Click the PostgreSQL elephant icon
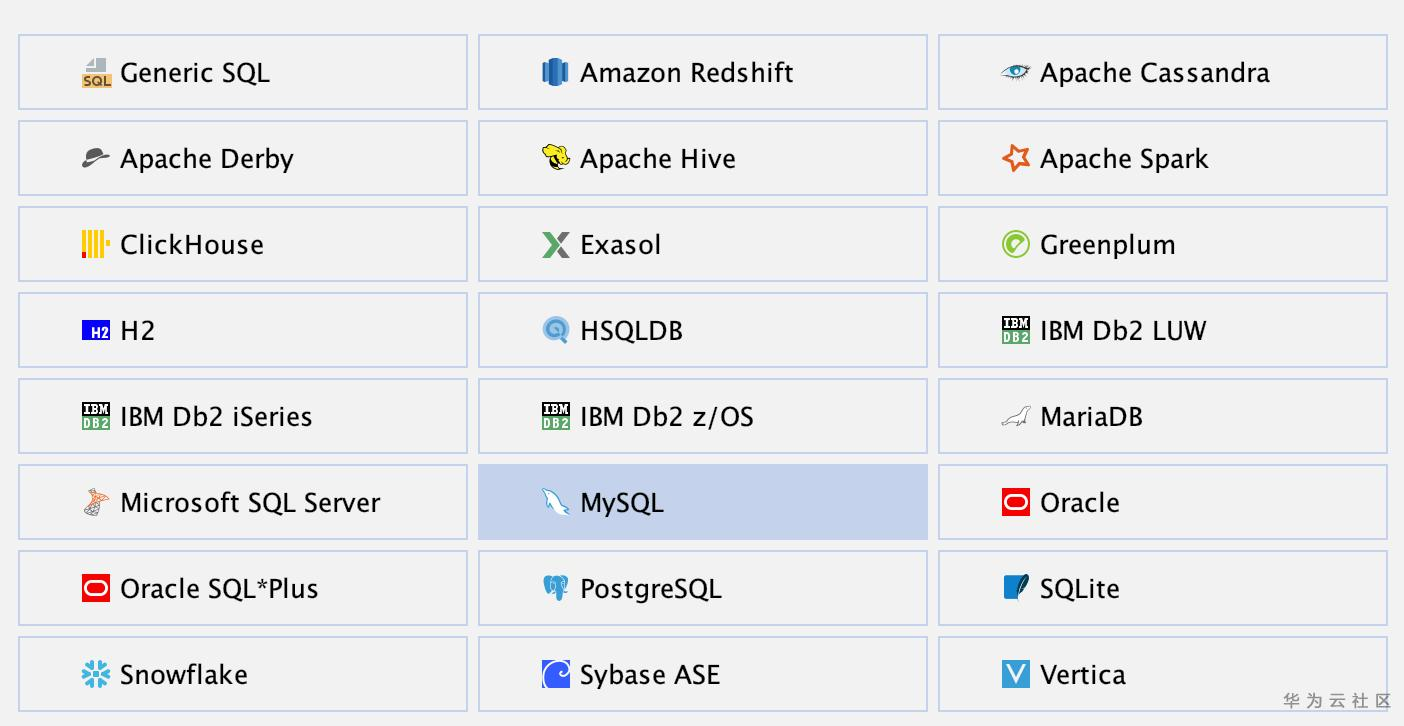This screenshot has width=1404, height=726. [x=555, y=588]
